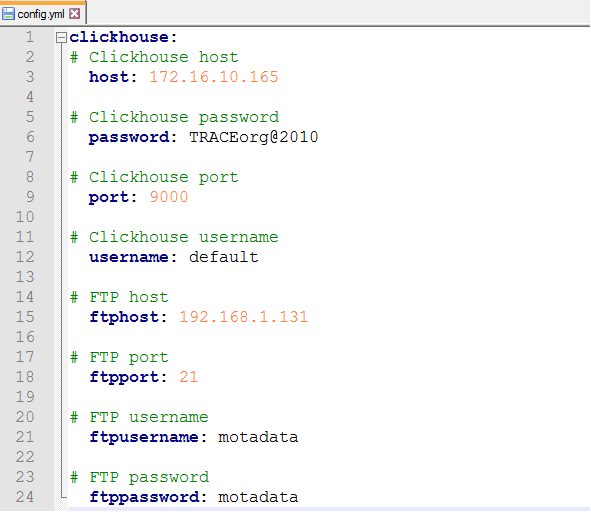Click line number 24 in the margin
The width and height of the screenshot is (591, 512).
click(x=25, y=497)
